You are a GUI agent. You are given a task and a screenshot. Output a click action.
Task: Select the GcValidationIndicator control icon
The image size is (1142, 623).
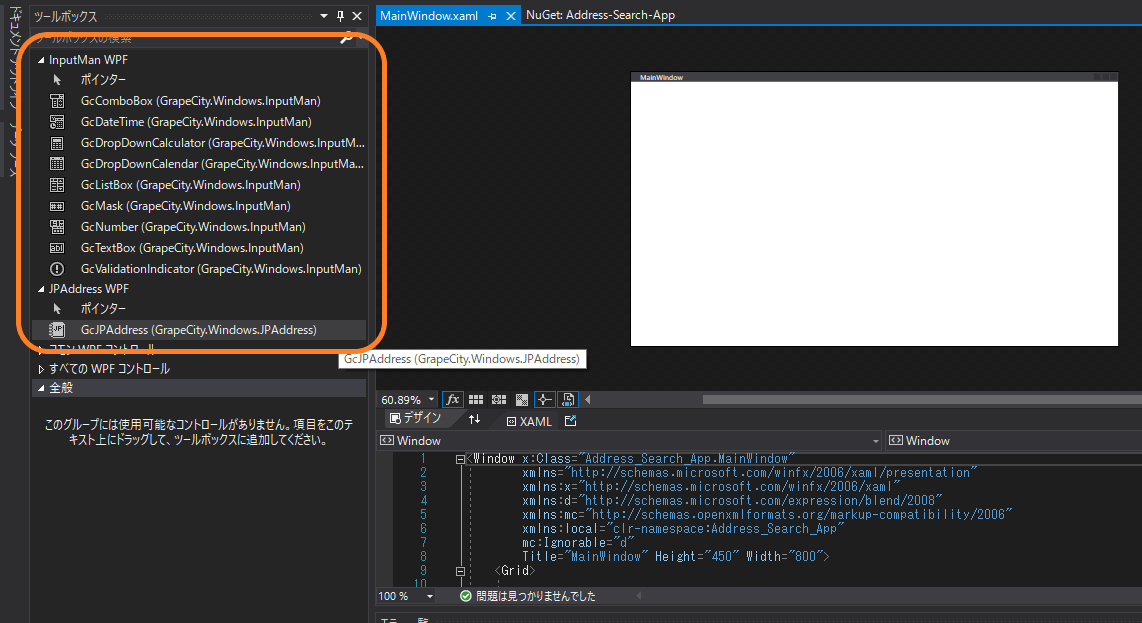pyautogui.click(x=57, y=269)
